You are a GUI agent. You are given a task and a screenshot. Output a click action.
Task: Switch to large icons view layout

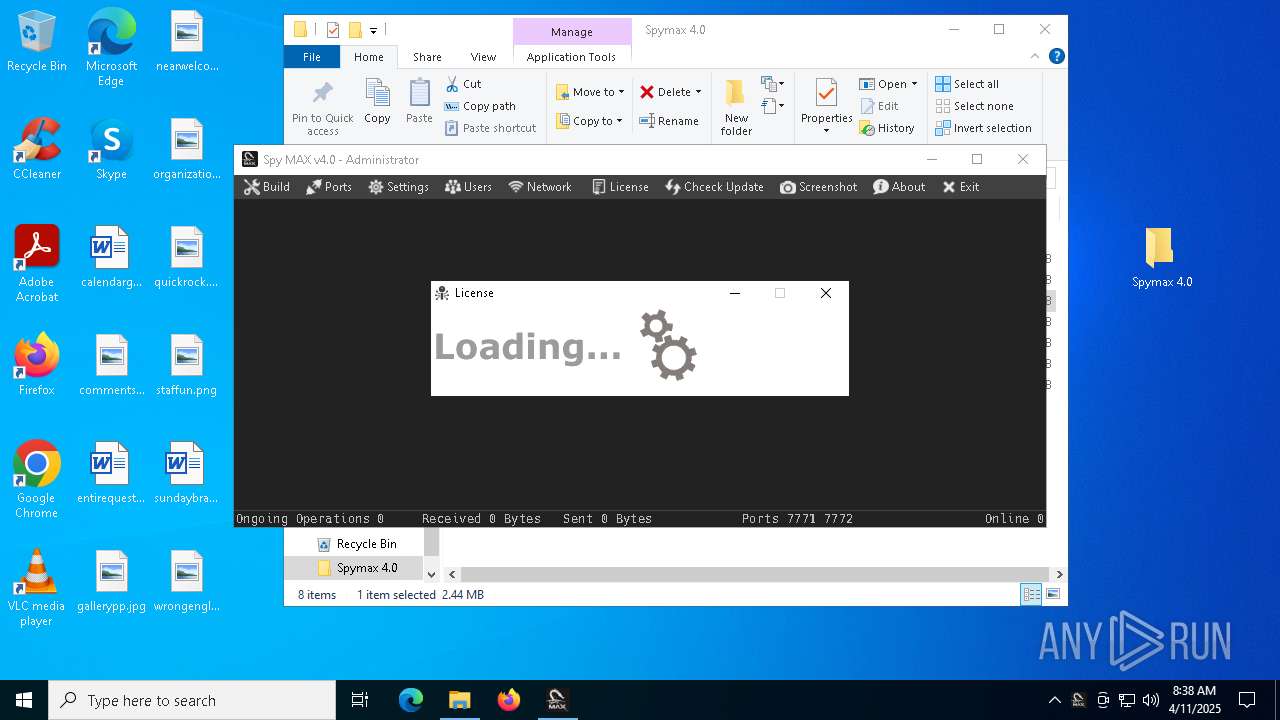pos(1052,594)
